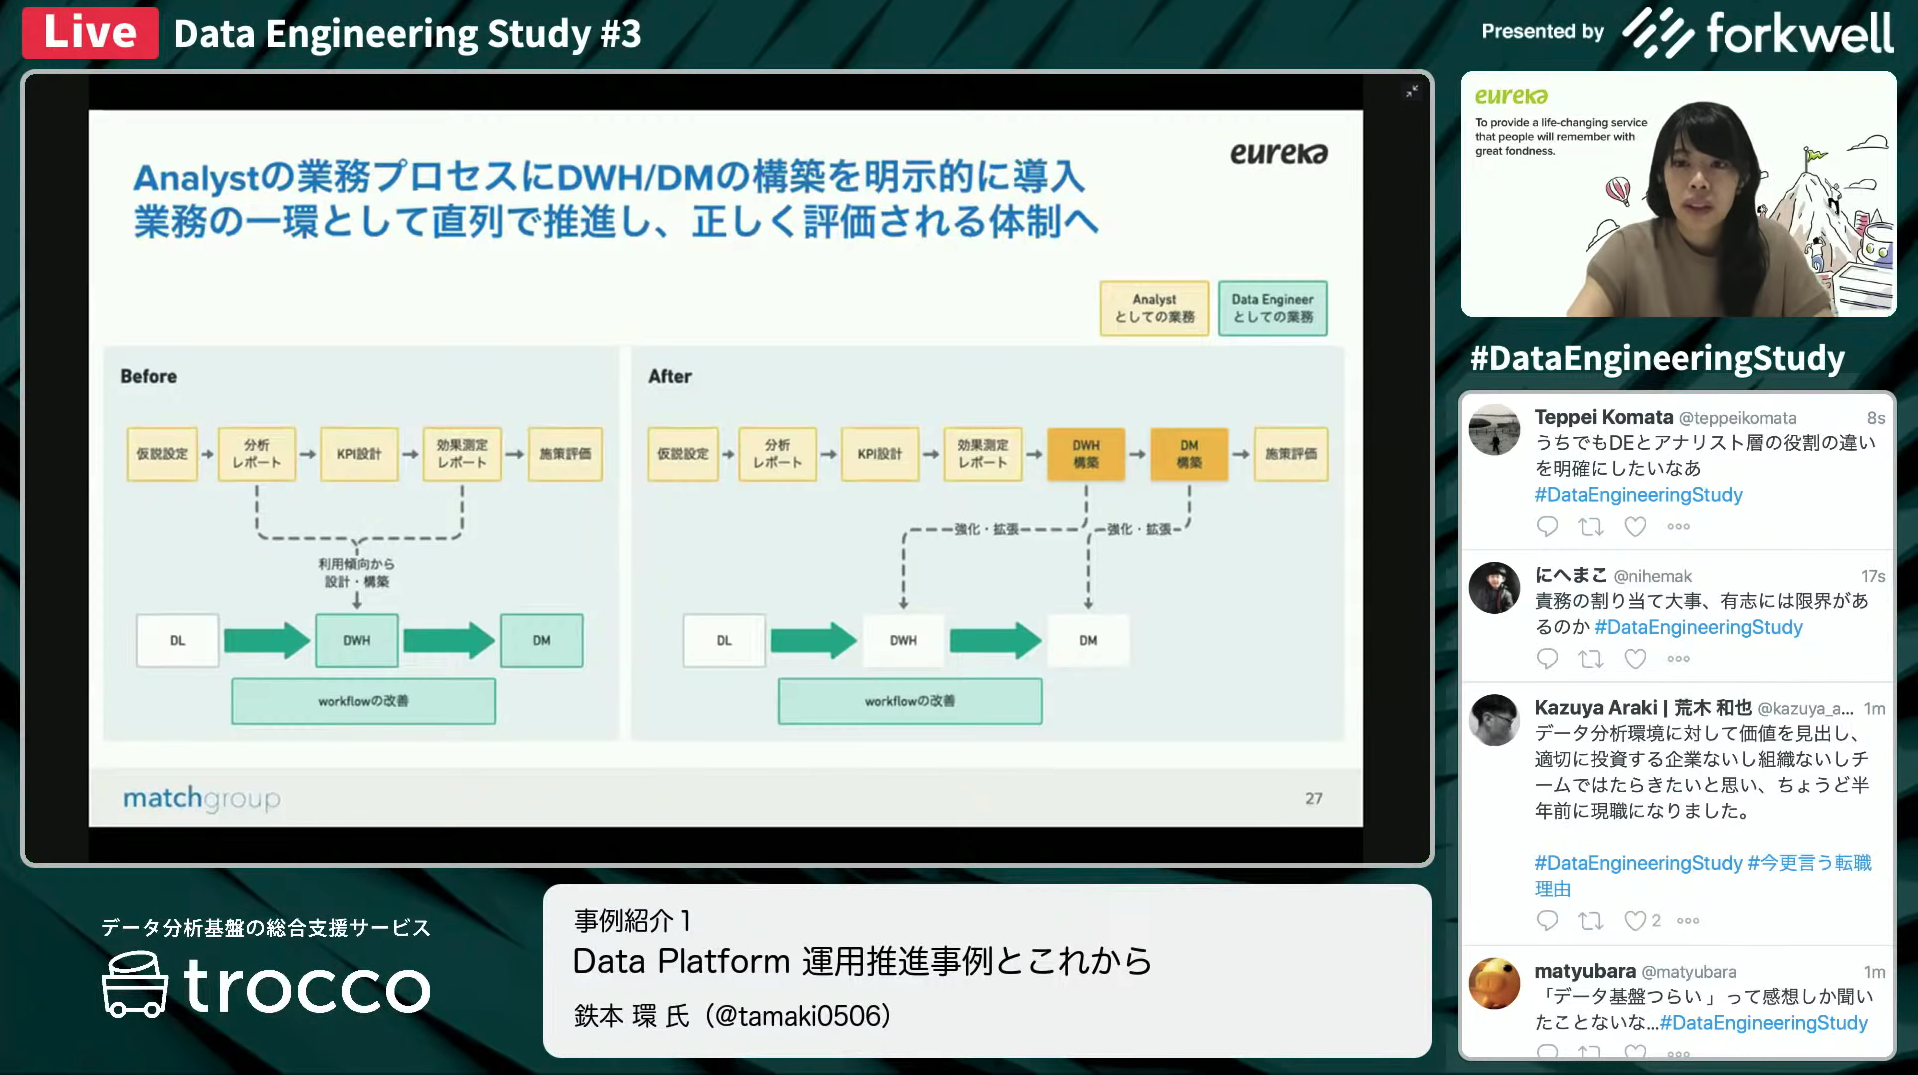Reply to the にへまこ tweet
Viewport: 1918px width, 1075px height.
(x=1547, y=658)
